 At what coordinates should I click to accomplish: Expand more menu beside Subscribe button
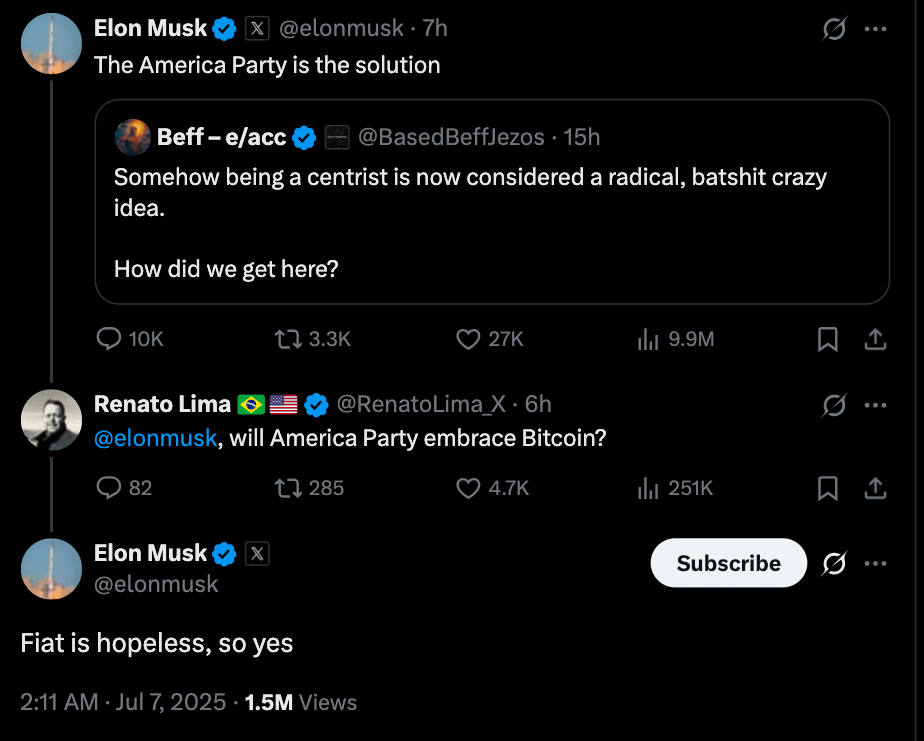pos(875,564)
